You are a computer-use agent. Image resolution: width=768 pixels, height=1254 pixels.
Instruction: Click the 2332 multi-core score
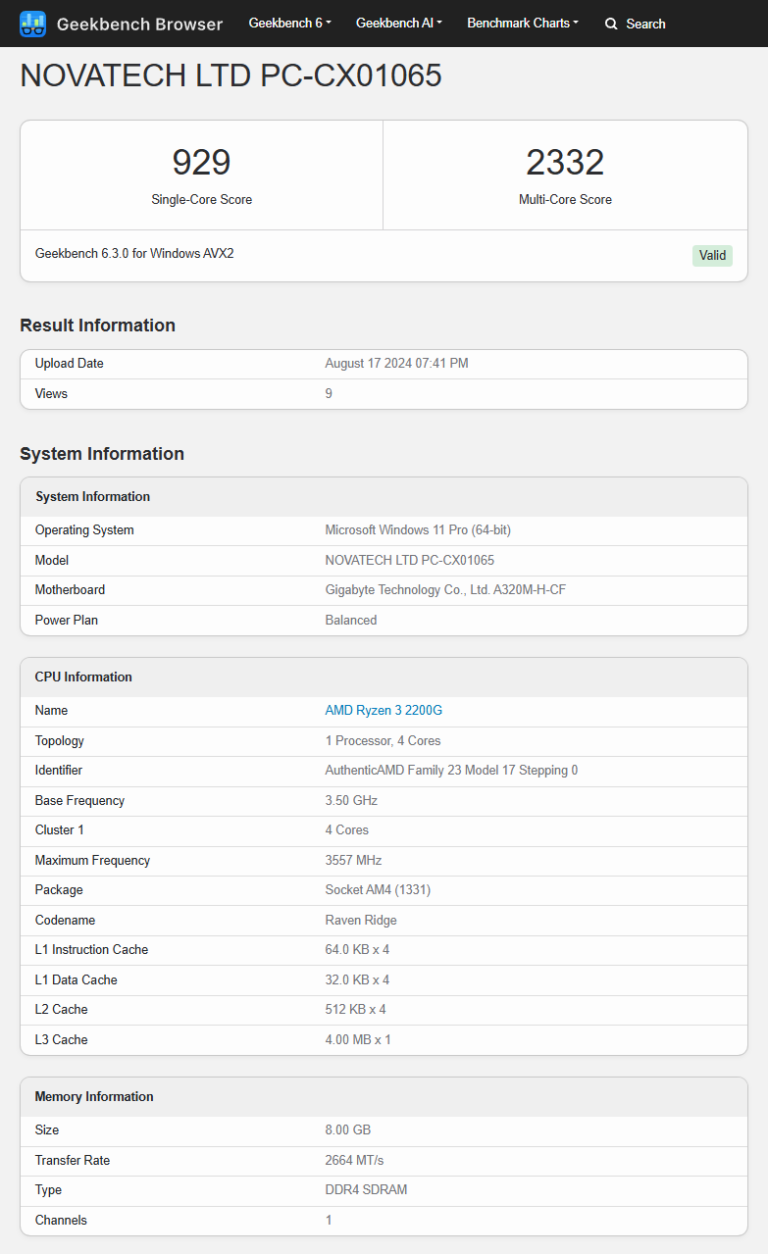565,162
